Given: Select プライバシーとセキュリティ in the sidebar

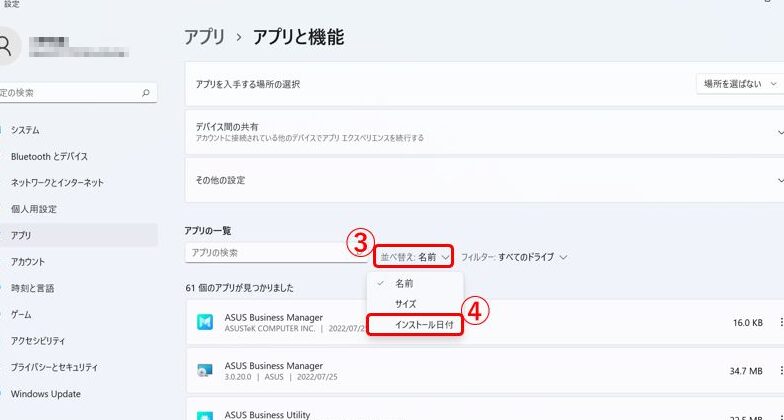Looking at the screenshot, I should pos(54,367).
